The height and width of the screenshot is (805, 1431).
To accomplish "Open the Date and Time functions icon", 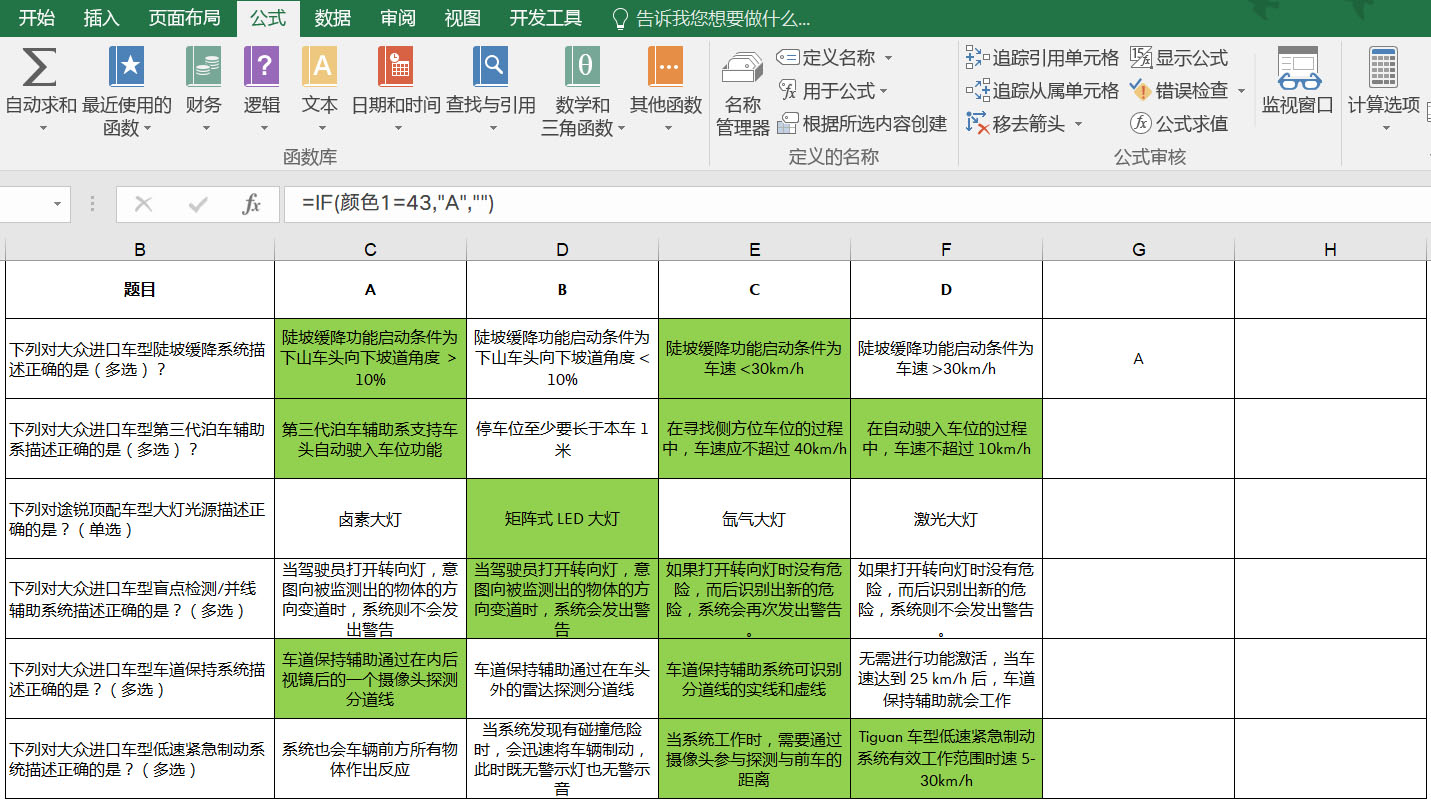I will point(396,68).
